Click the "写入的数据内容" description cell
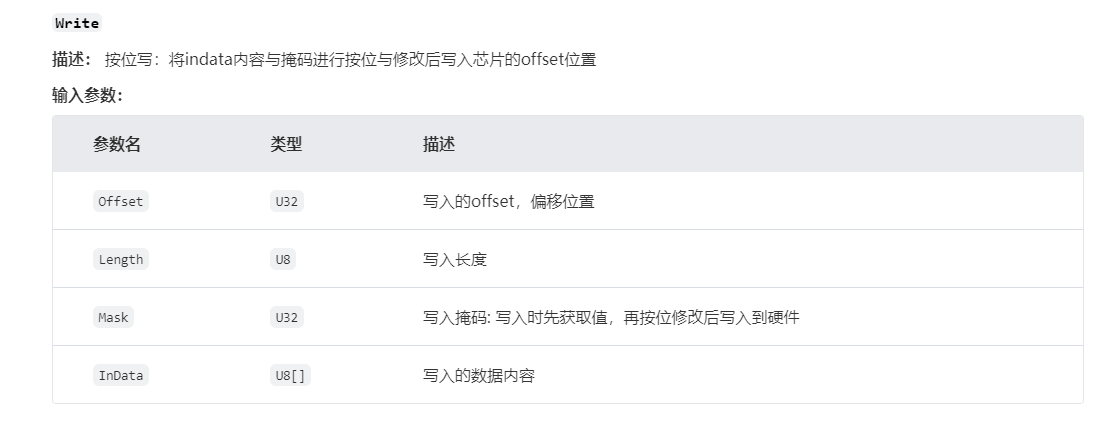Viewport: 1114px width, 424px height. point(479,375)
